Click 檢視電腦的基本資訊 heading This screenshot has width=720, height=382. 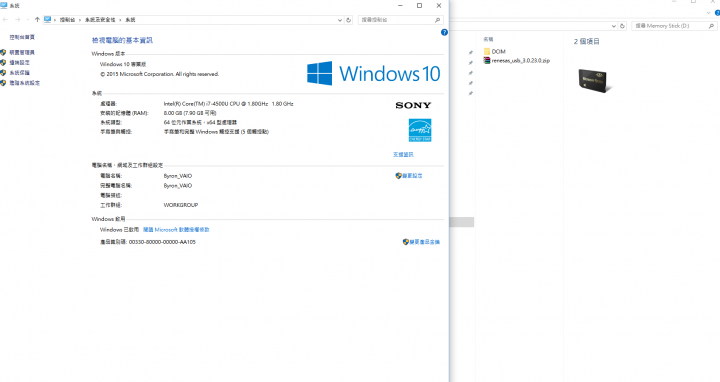122,40
